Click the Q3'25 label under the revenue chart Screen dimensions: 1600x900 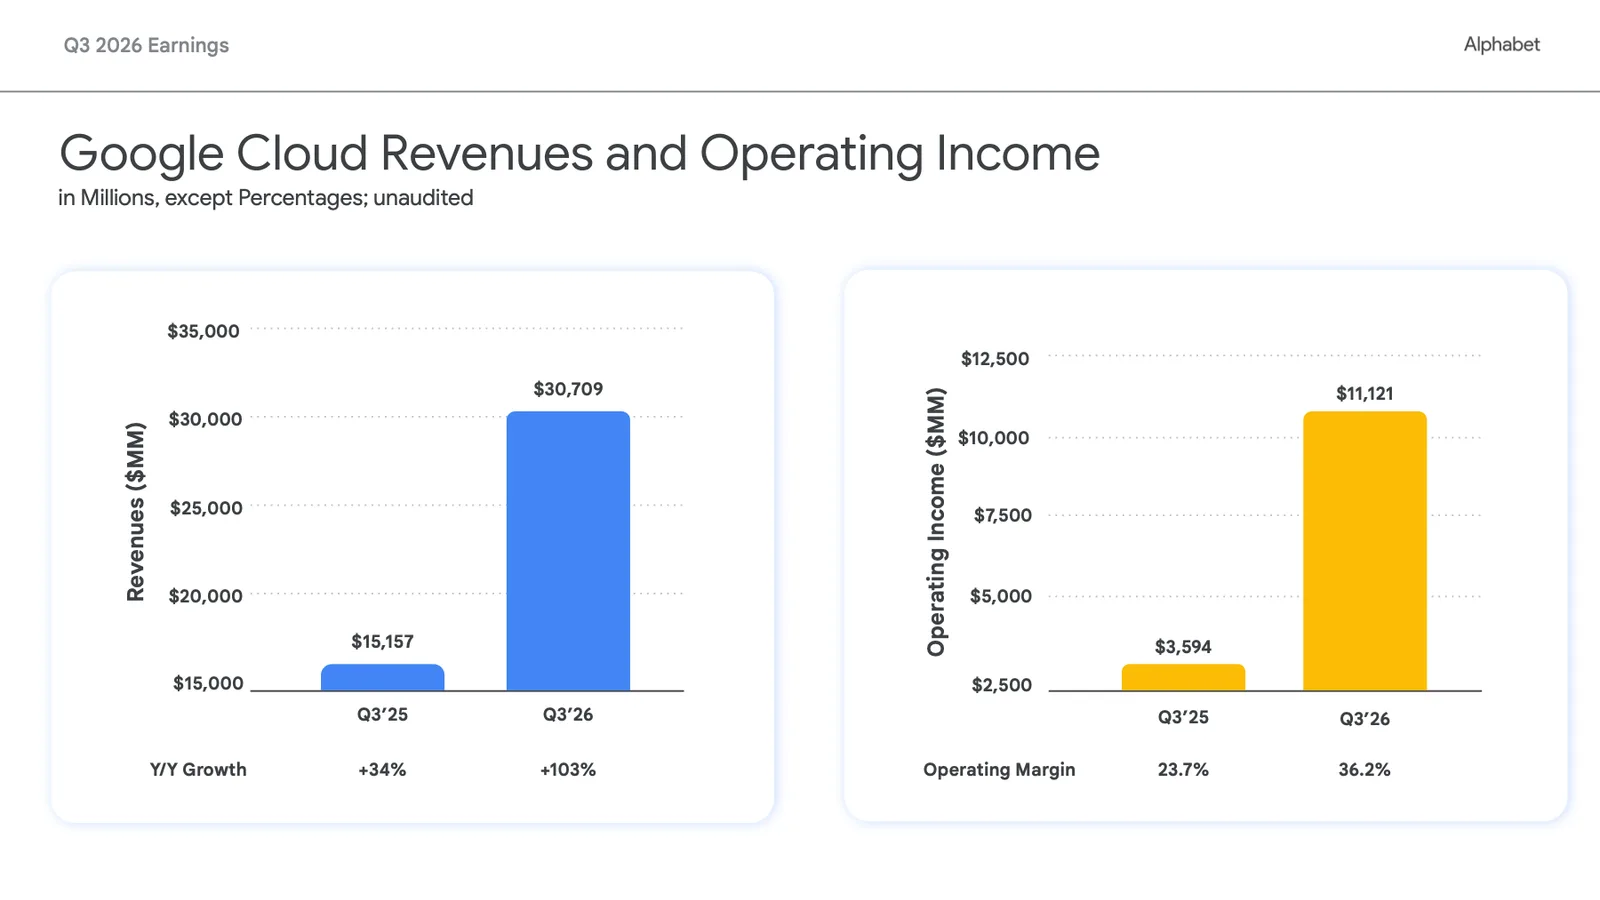(x=382, y=715)
